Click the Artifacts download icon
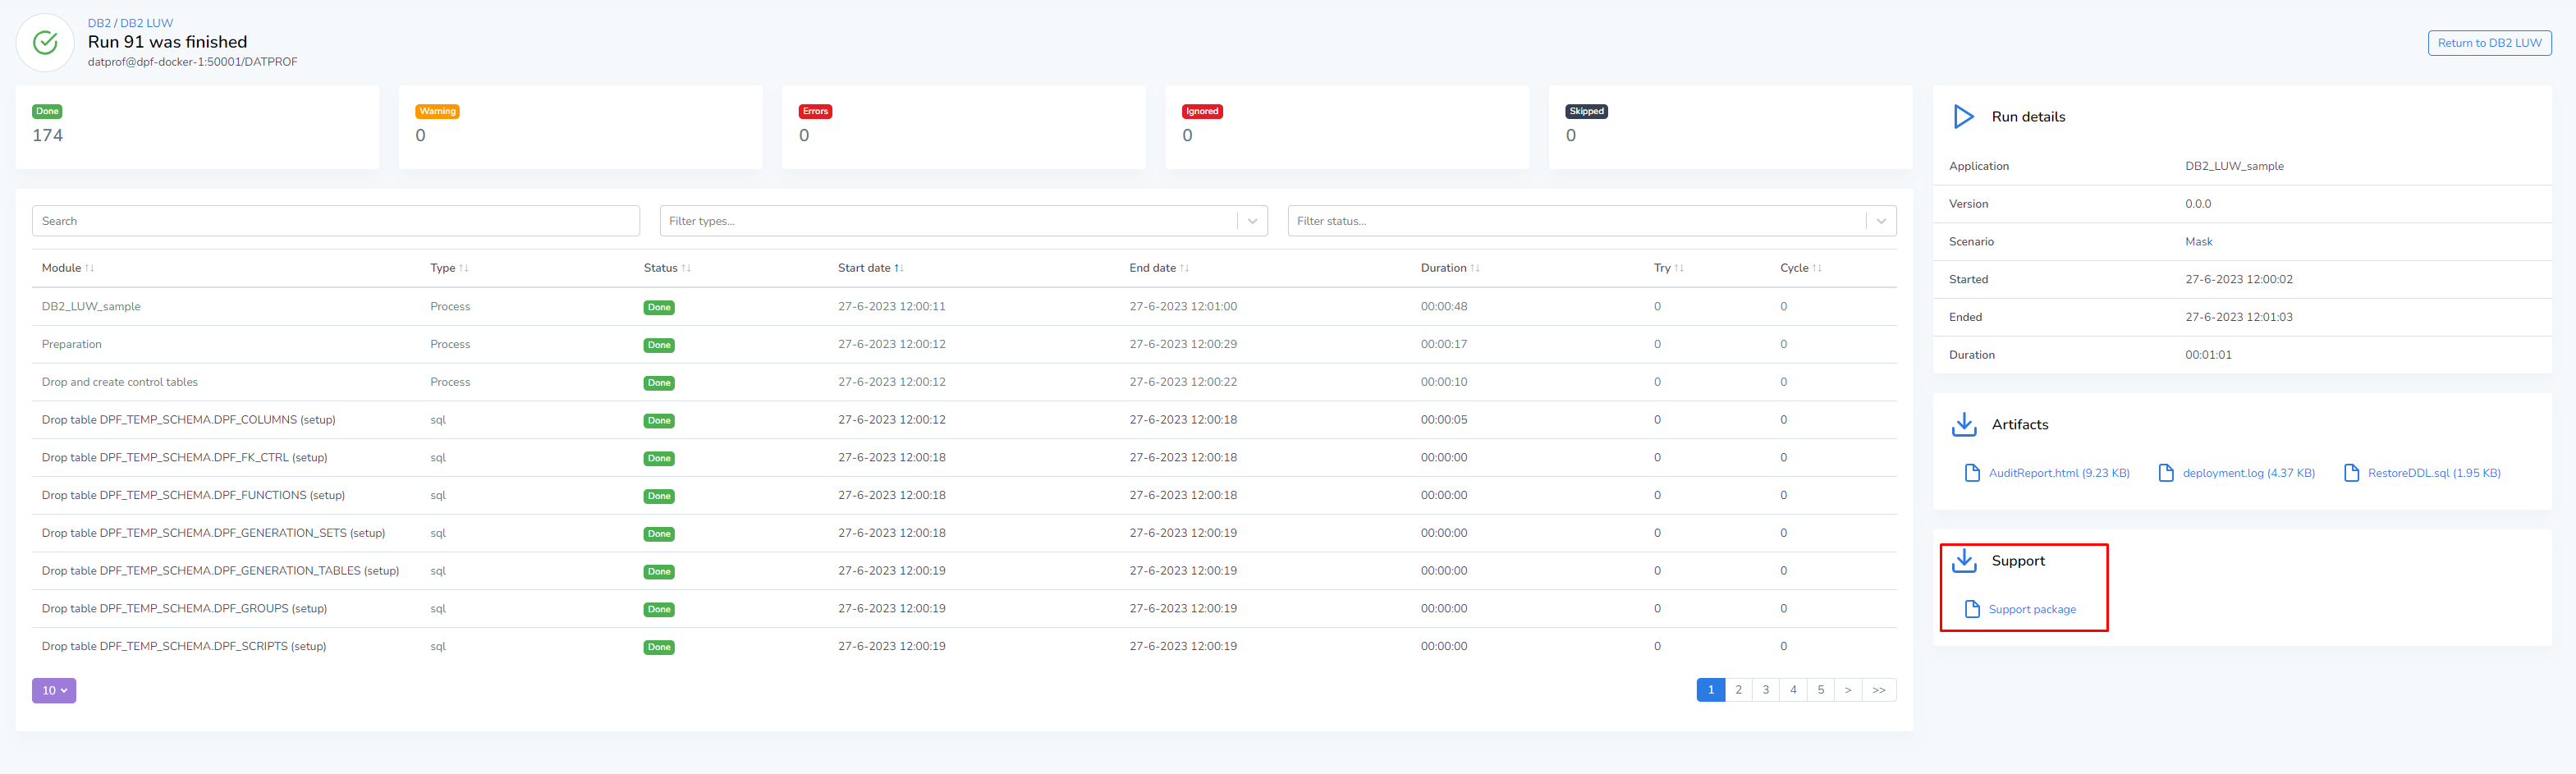The height and width of the screenshot is (774, 2576). click(x=1964, y=425)
